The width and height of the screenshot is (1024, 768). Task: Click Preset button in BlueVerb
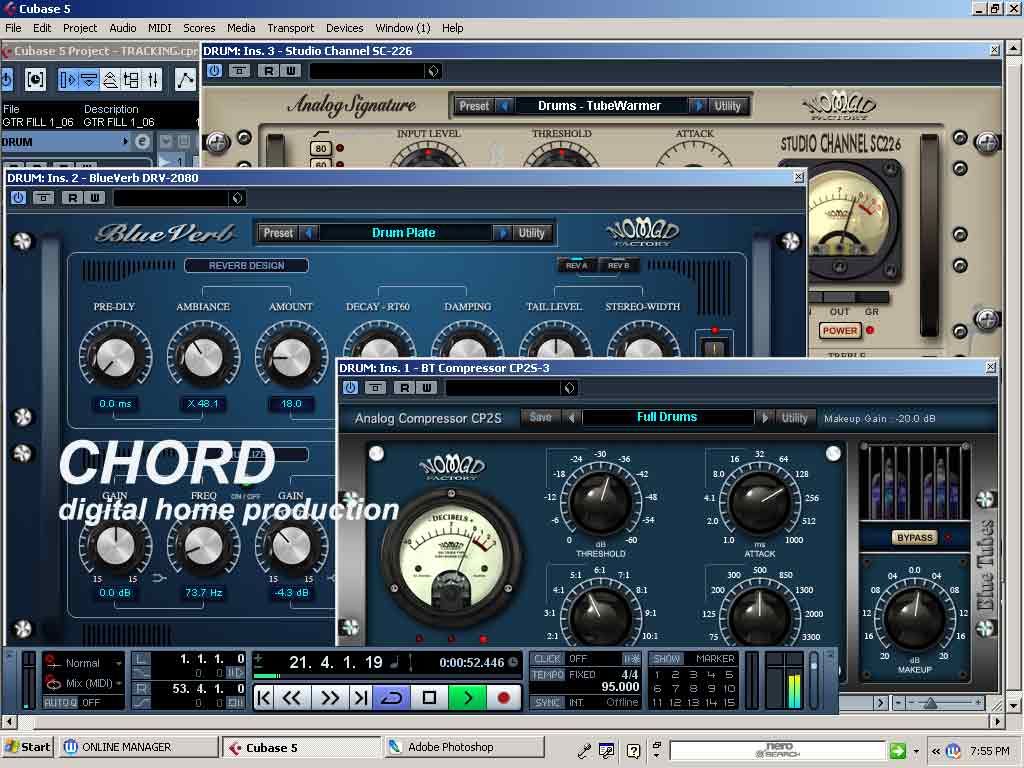278,233
